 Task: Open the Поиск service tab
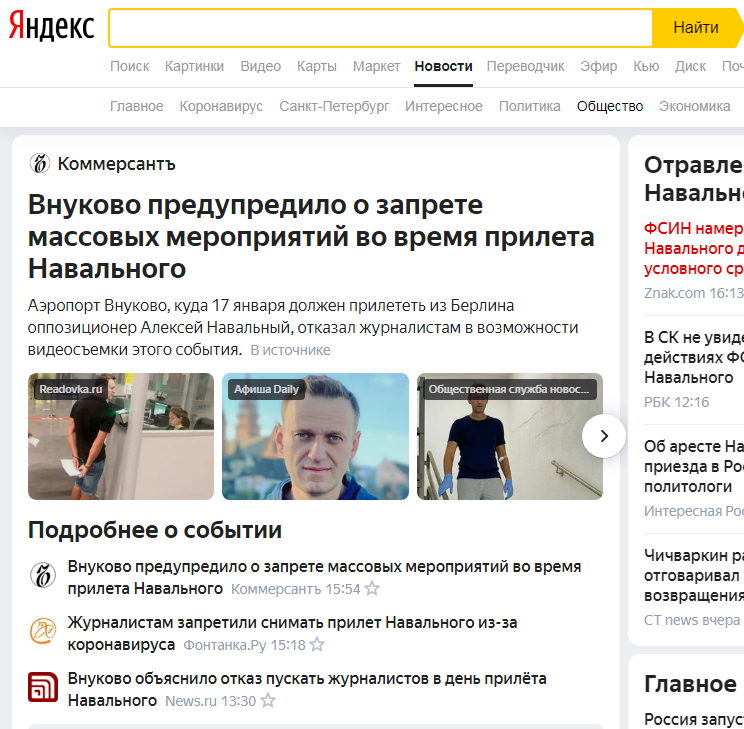click(130, 66)
